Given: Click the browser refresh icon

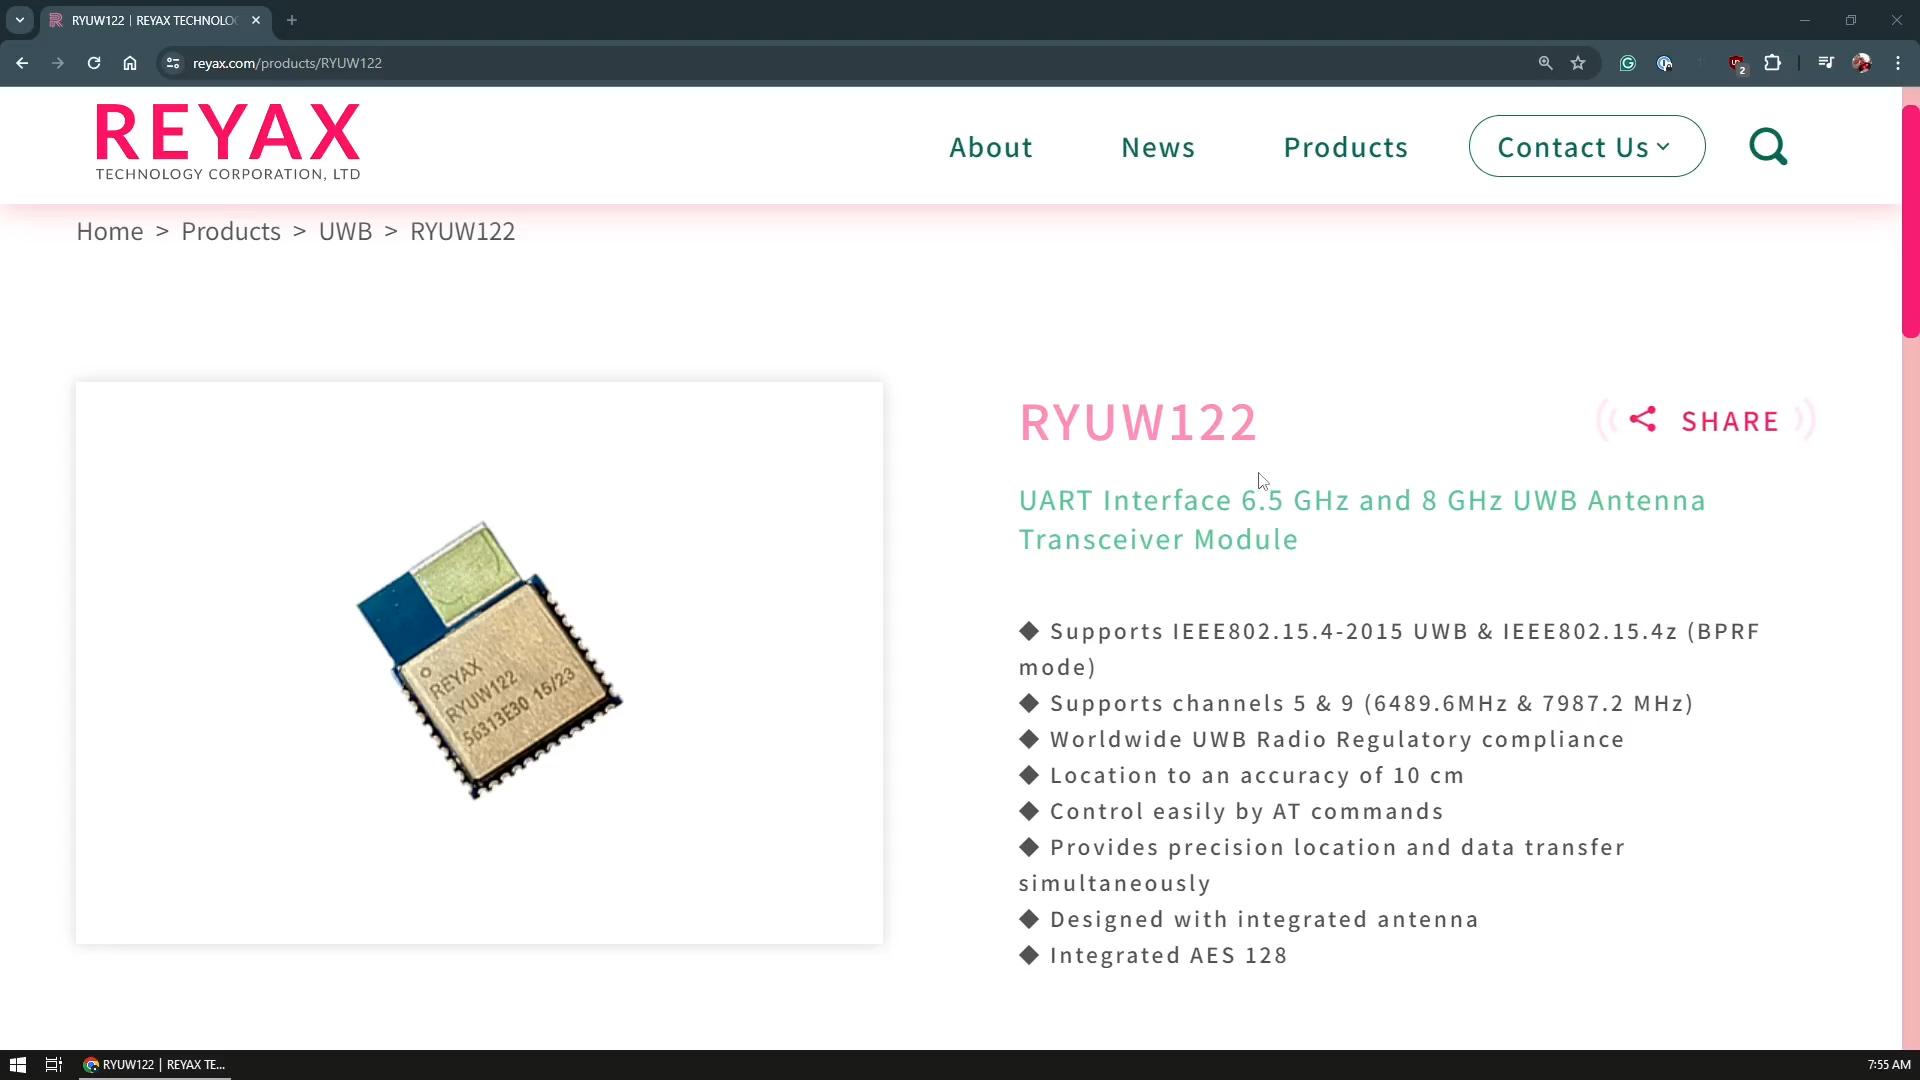Looking at the screenshot, I should 92,63.
